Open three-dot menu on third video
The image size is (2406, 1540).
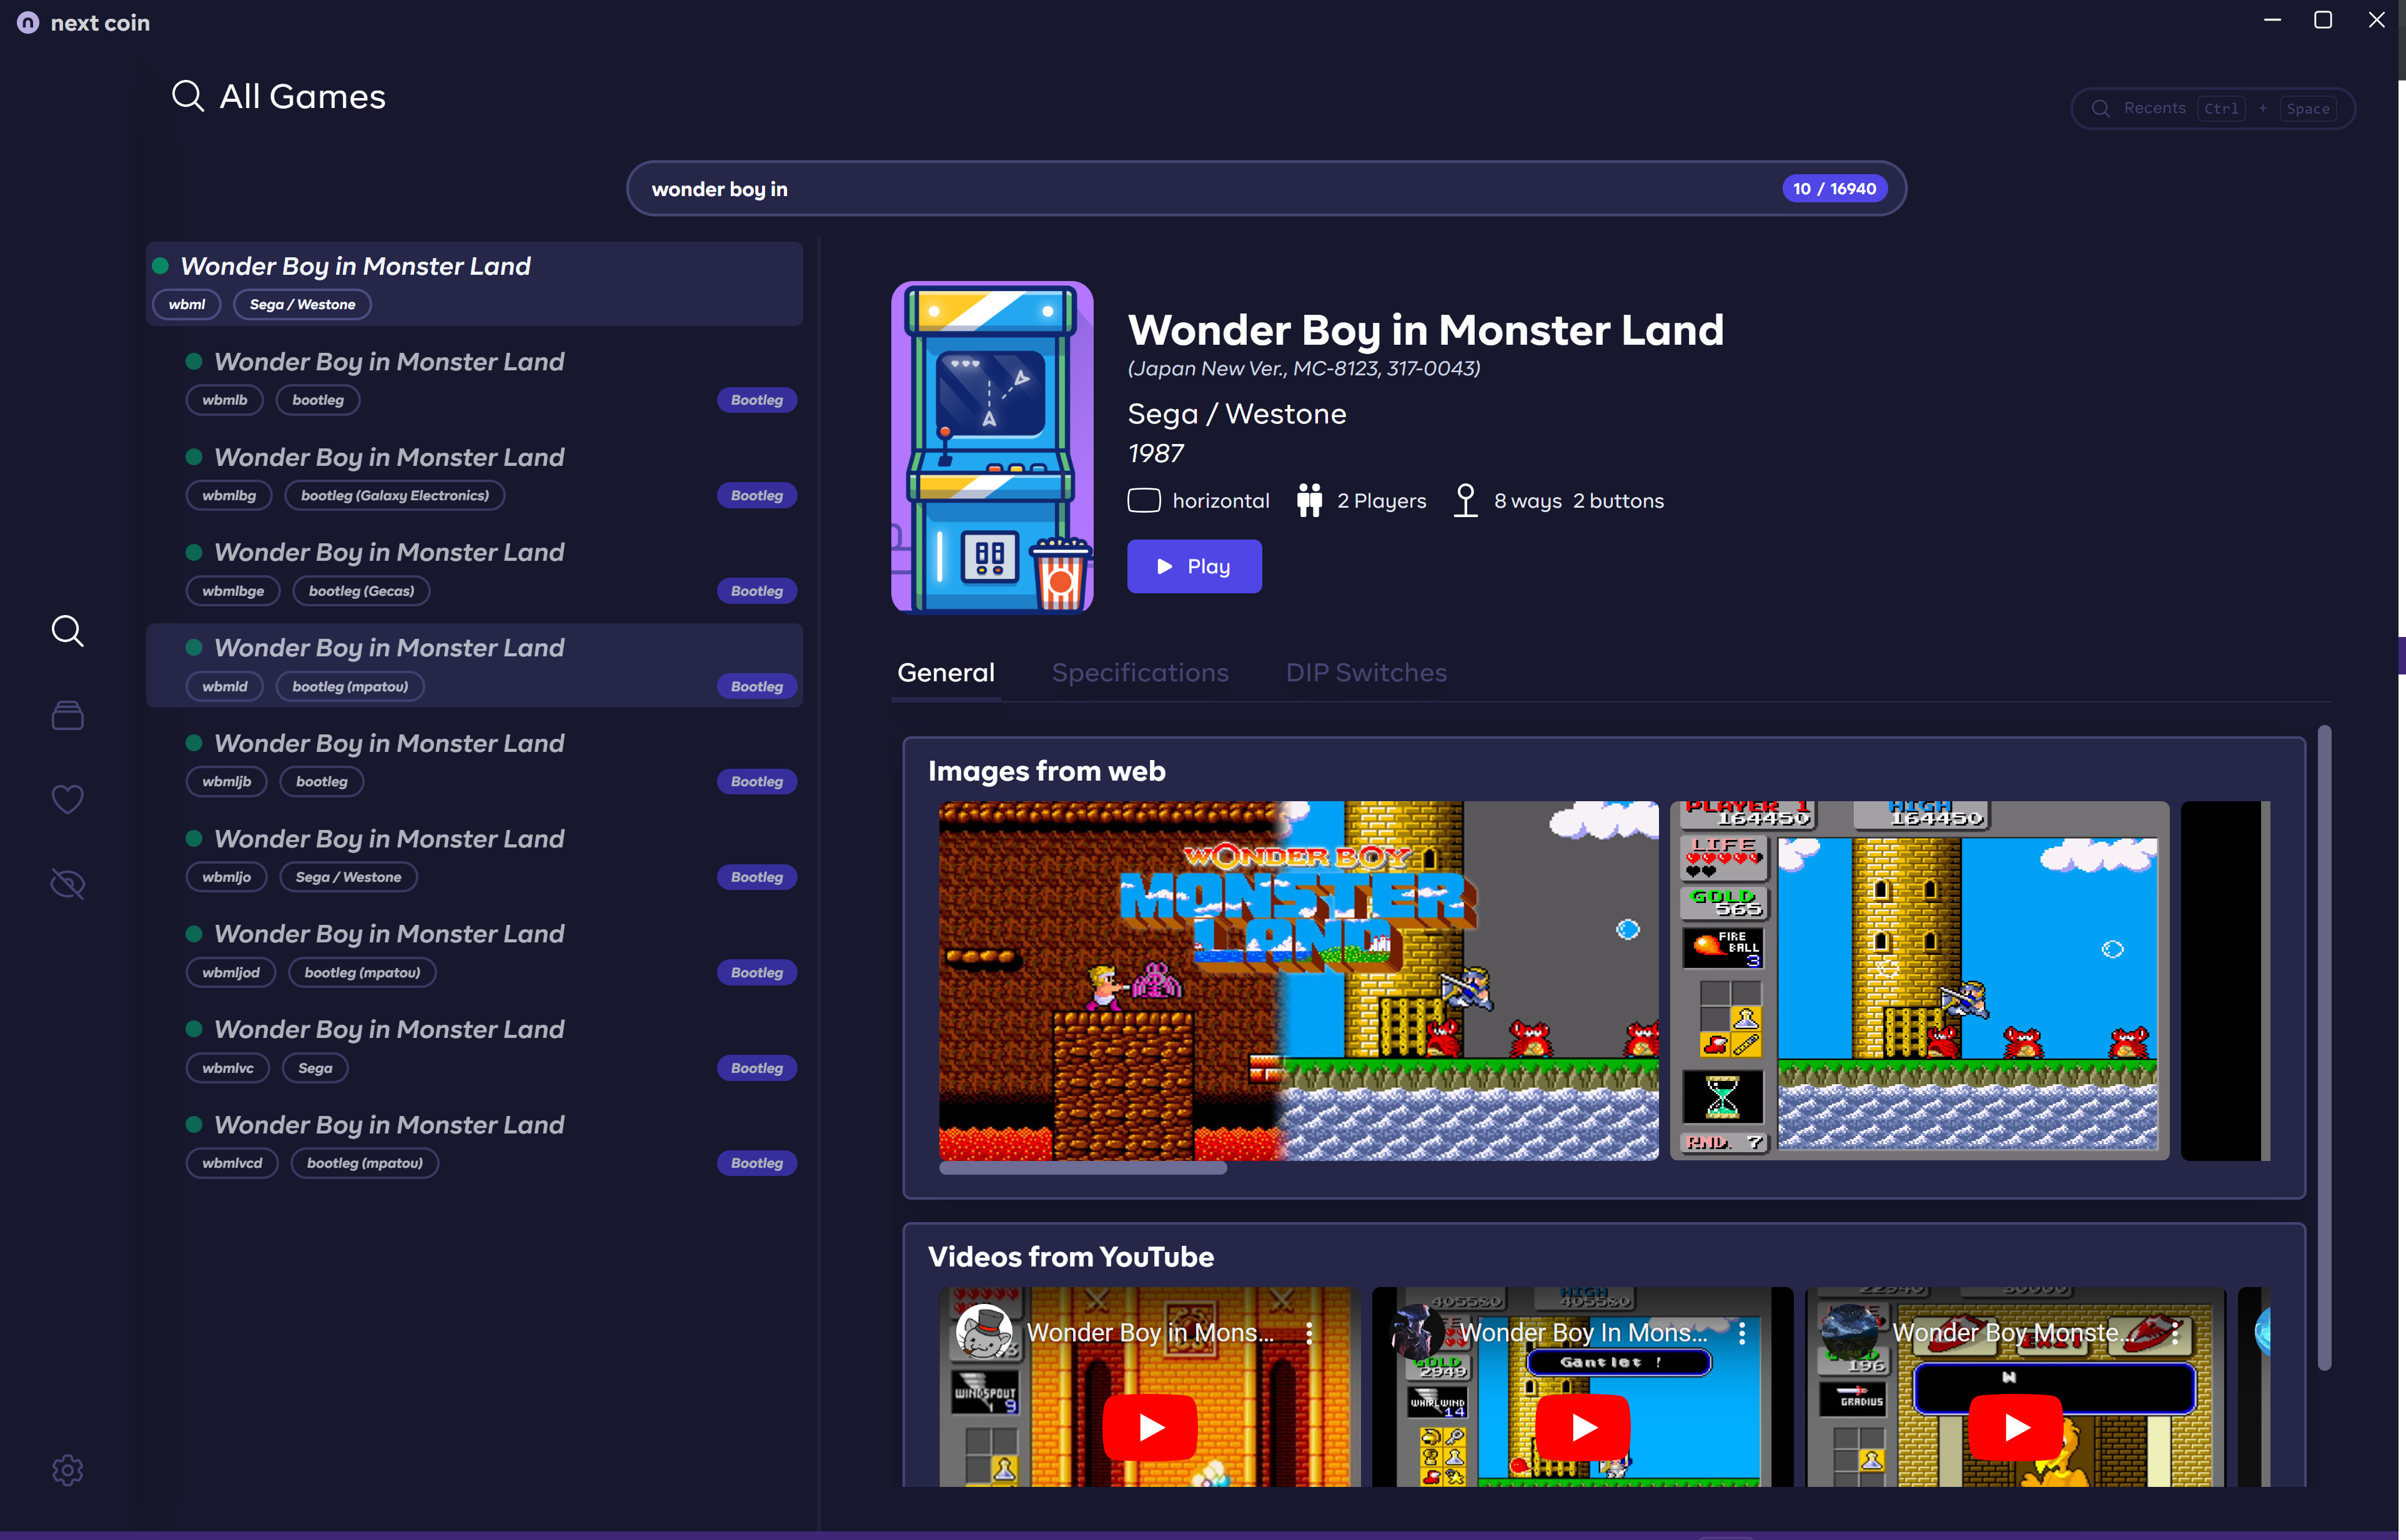pyautogui.click(x=2175, y=1332)
